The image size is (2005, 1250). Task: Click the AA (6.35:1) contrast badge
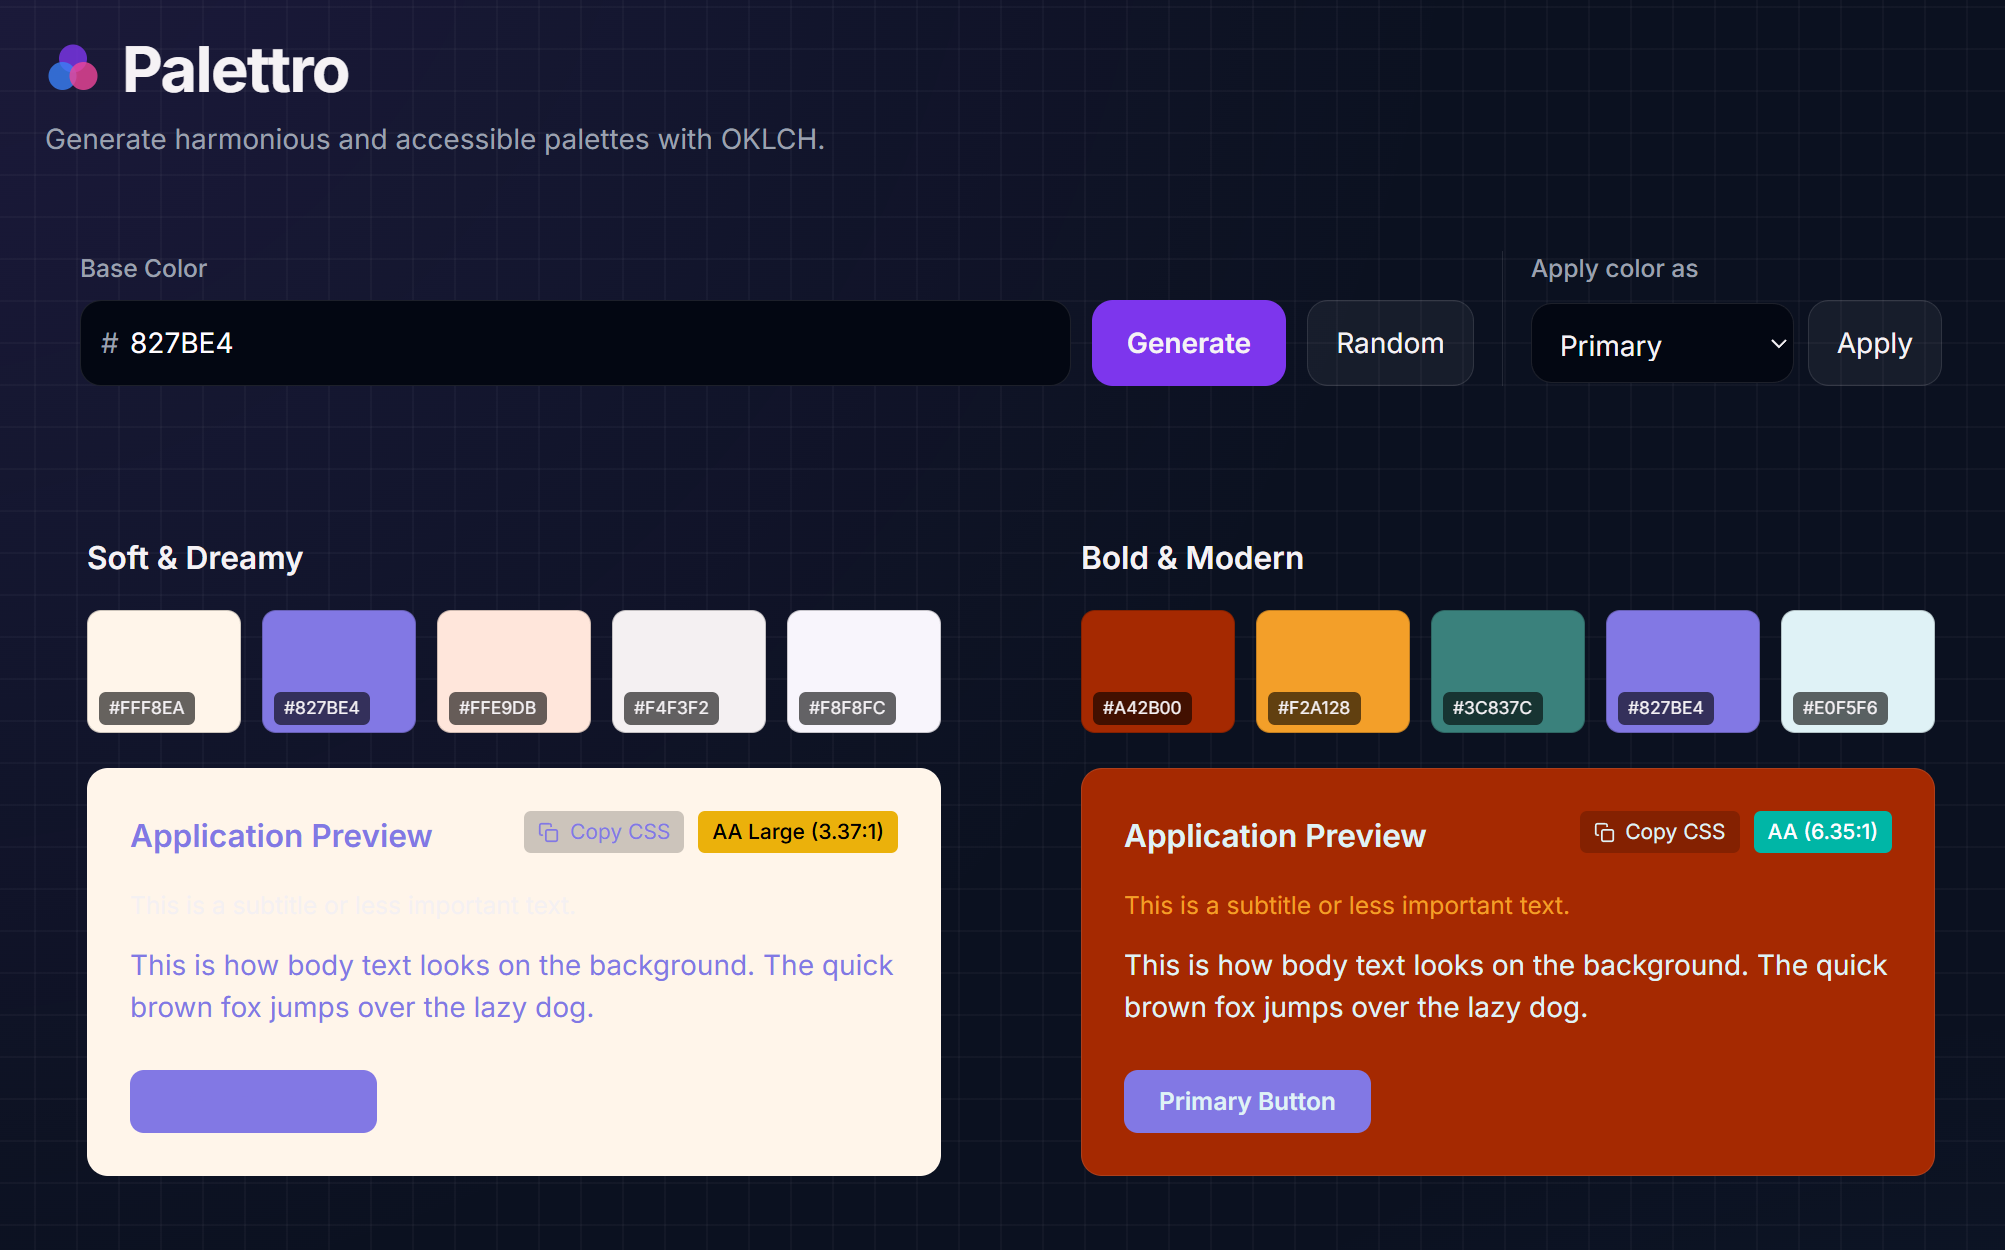(x=1822, y=832)
